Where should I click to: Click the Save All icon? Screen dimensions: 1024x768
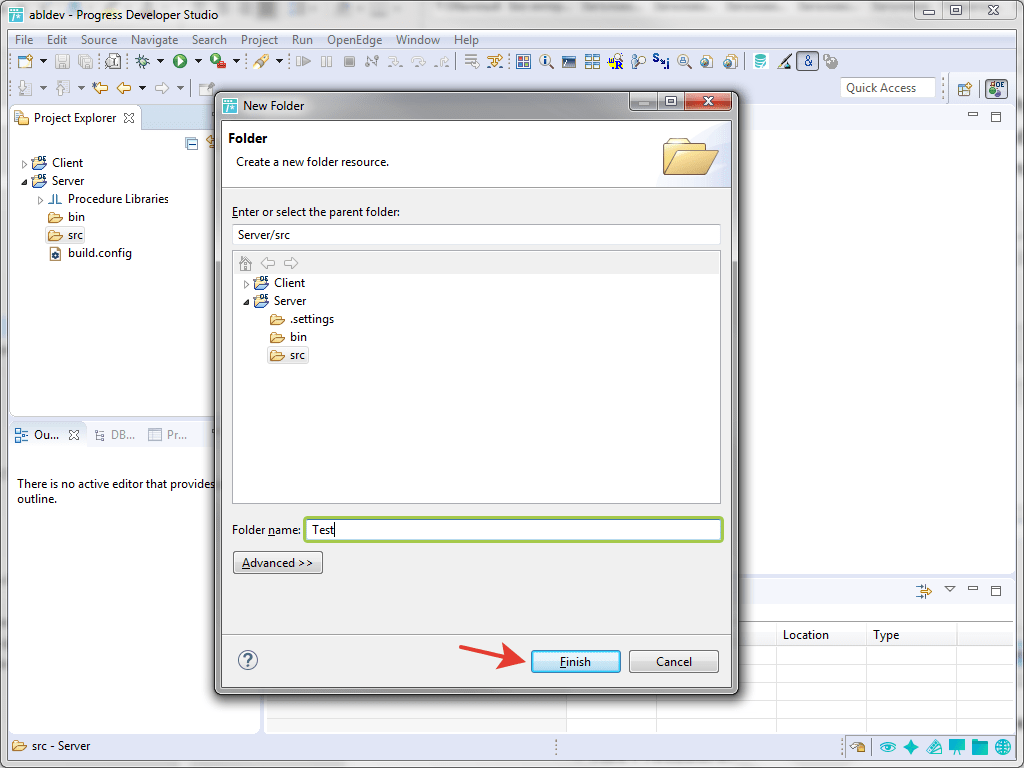(85, 62)
